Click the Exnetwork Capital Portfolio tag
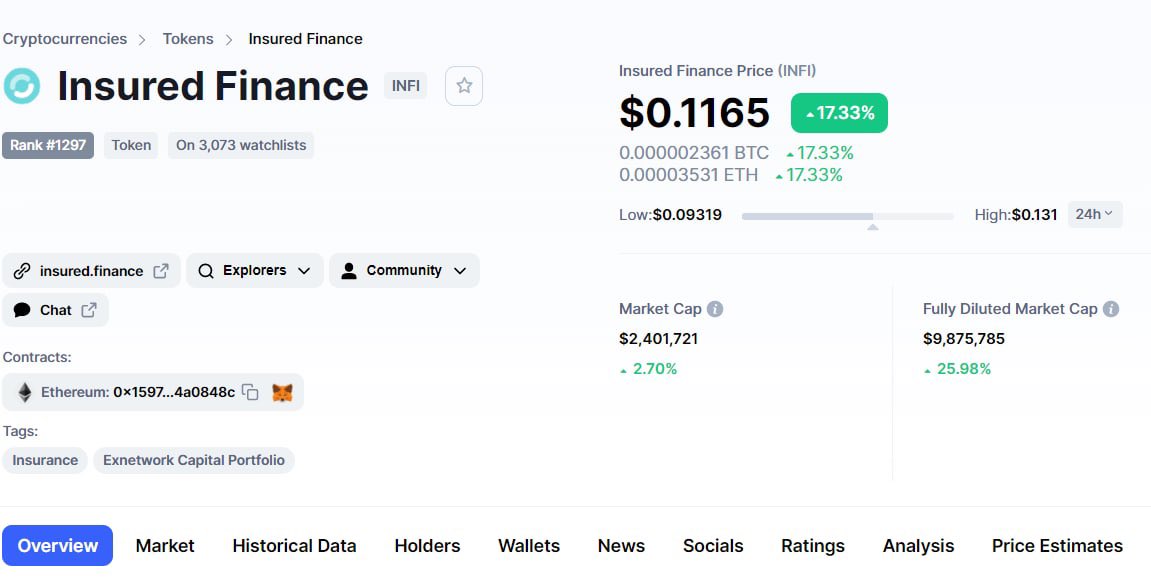This screenshot has height=584, width=1151. [x=194, y=460]
